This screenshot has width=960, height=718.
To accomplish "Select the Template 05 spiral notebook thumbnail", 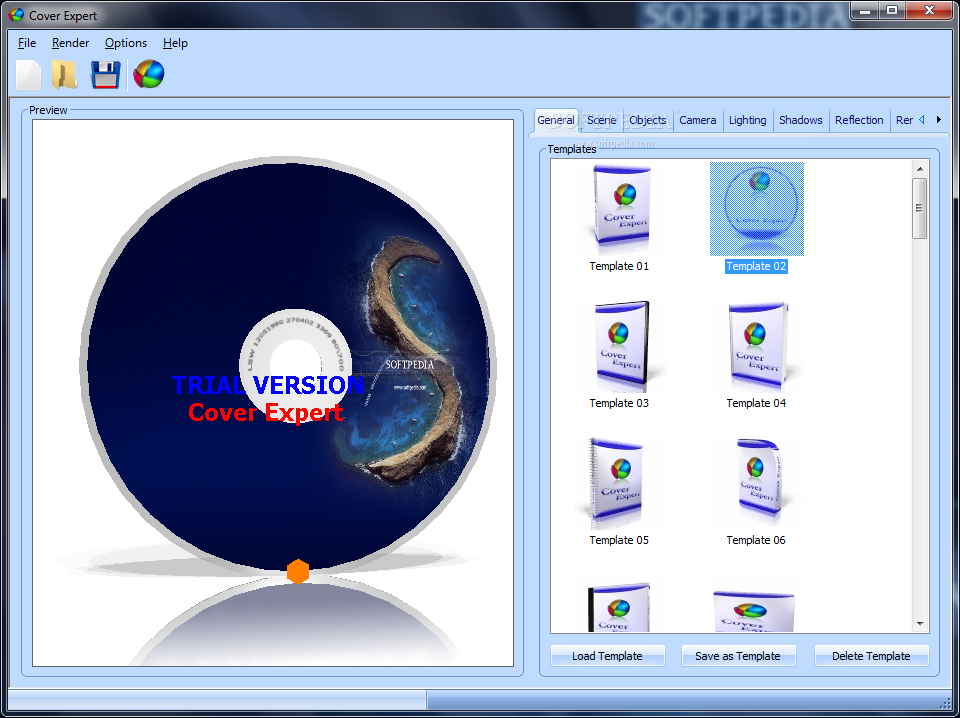I will [x=619, y=484].
